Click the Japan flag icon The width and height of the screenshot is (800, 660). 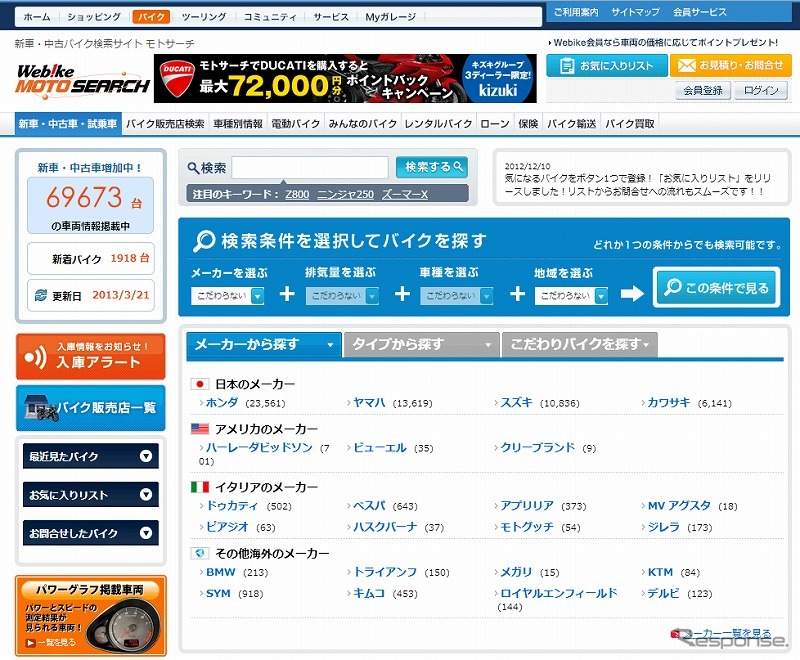200,384
